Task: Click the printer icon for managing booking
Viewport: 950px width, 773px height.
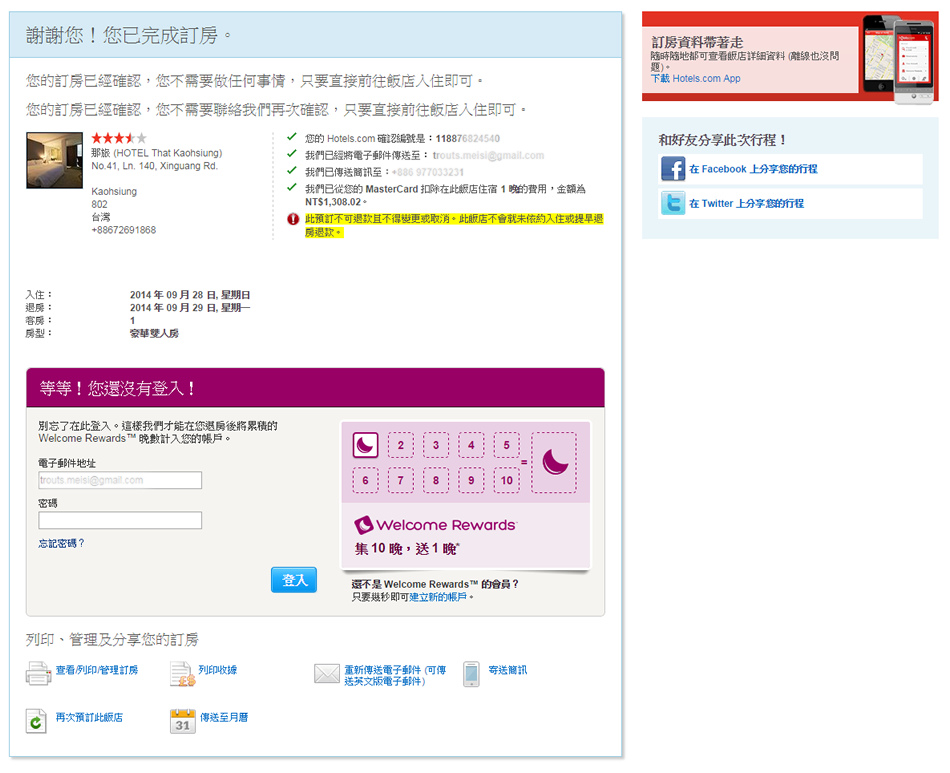Action: (38, 674)
